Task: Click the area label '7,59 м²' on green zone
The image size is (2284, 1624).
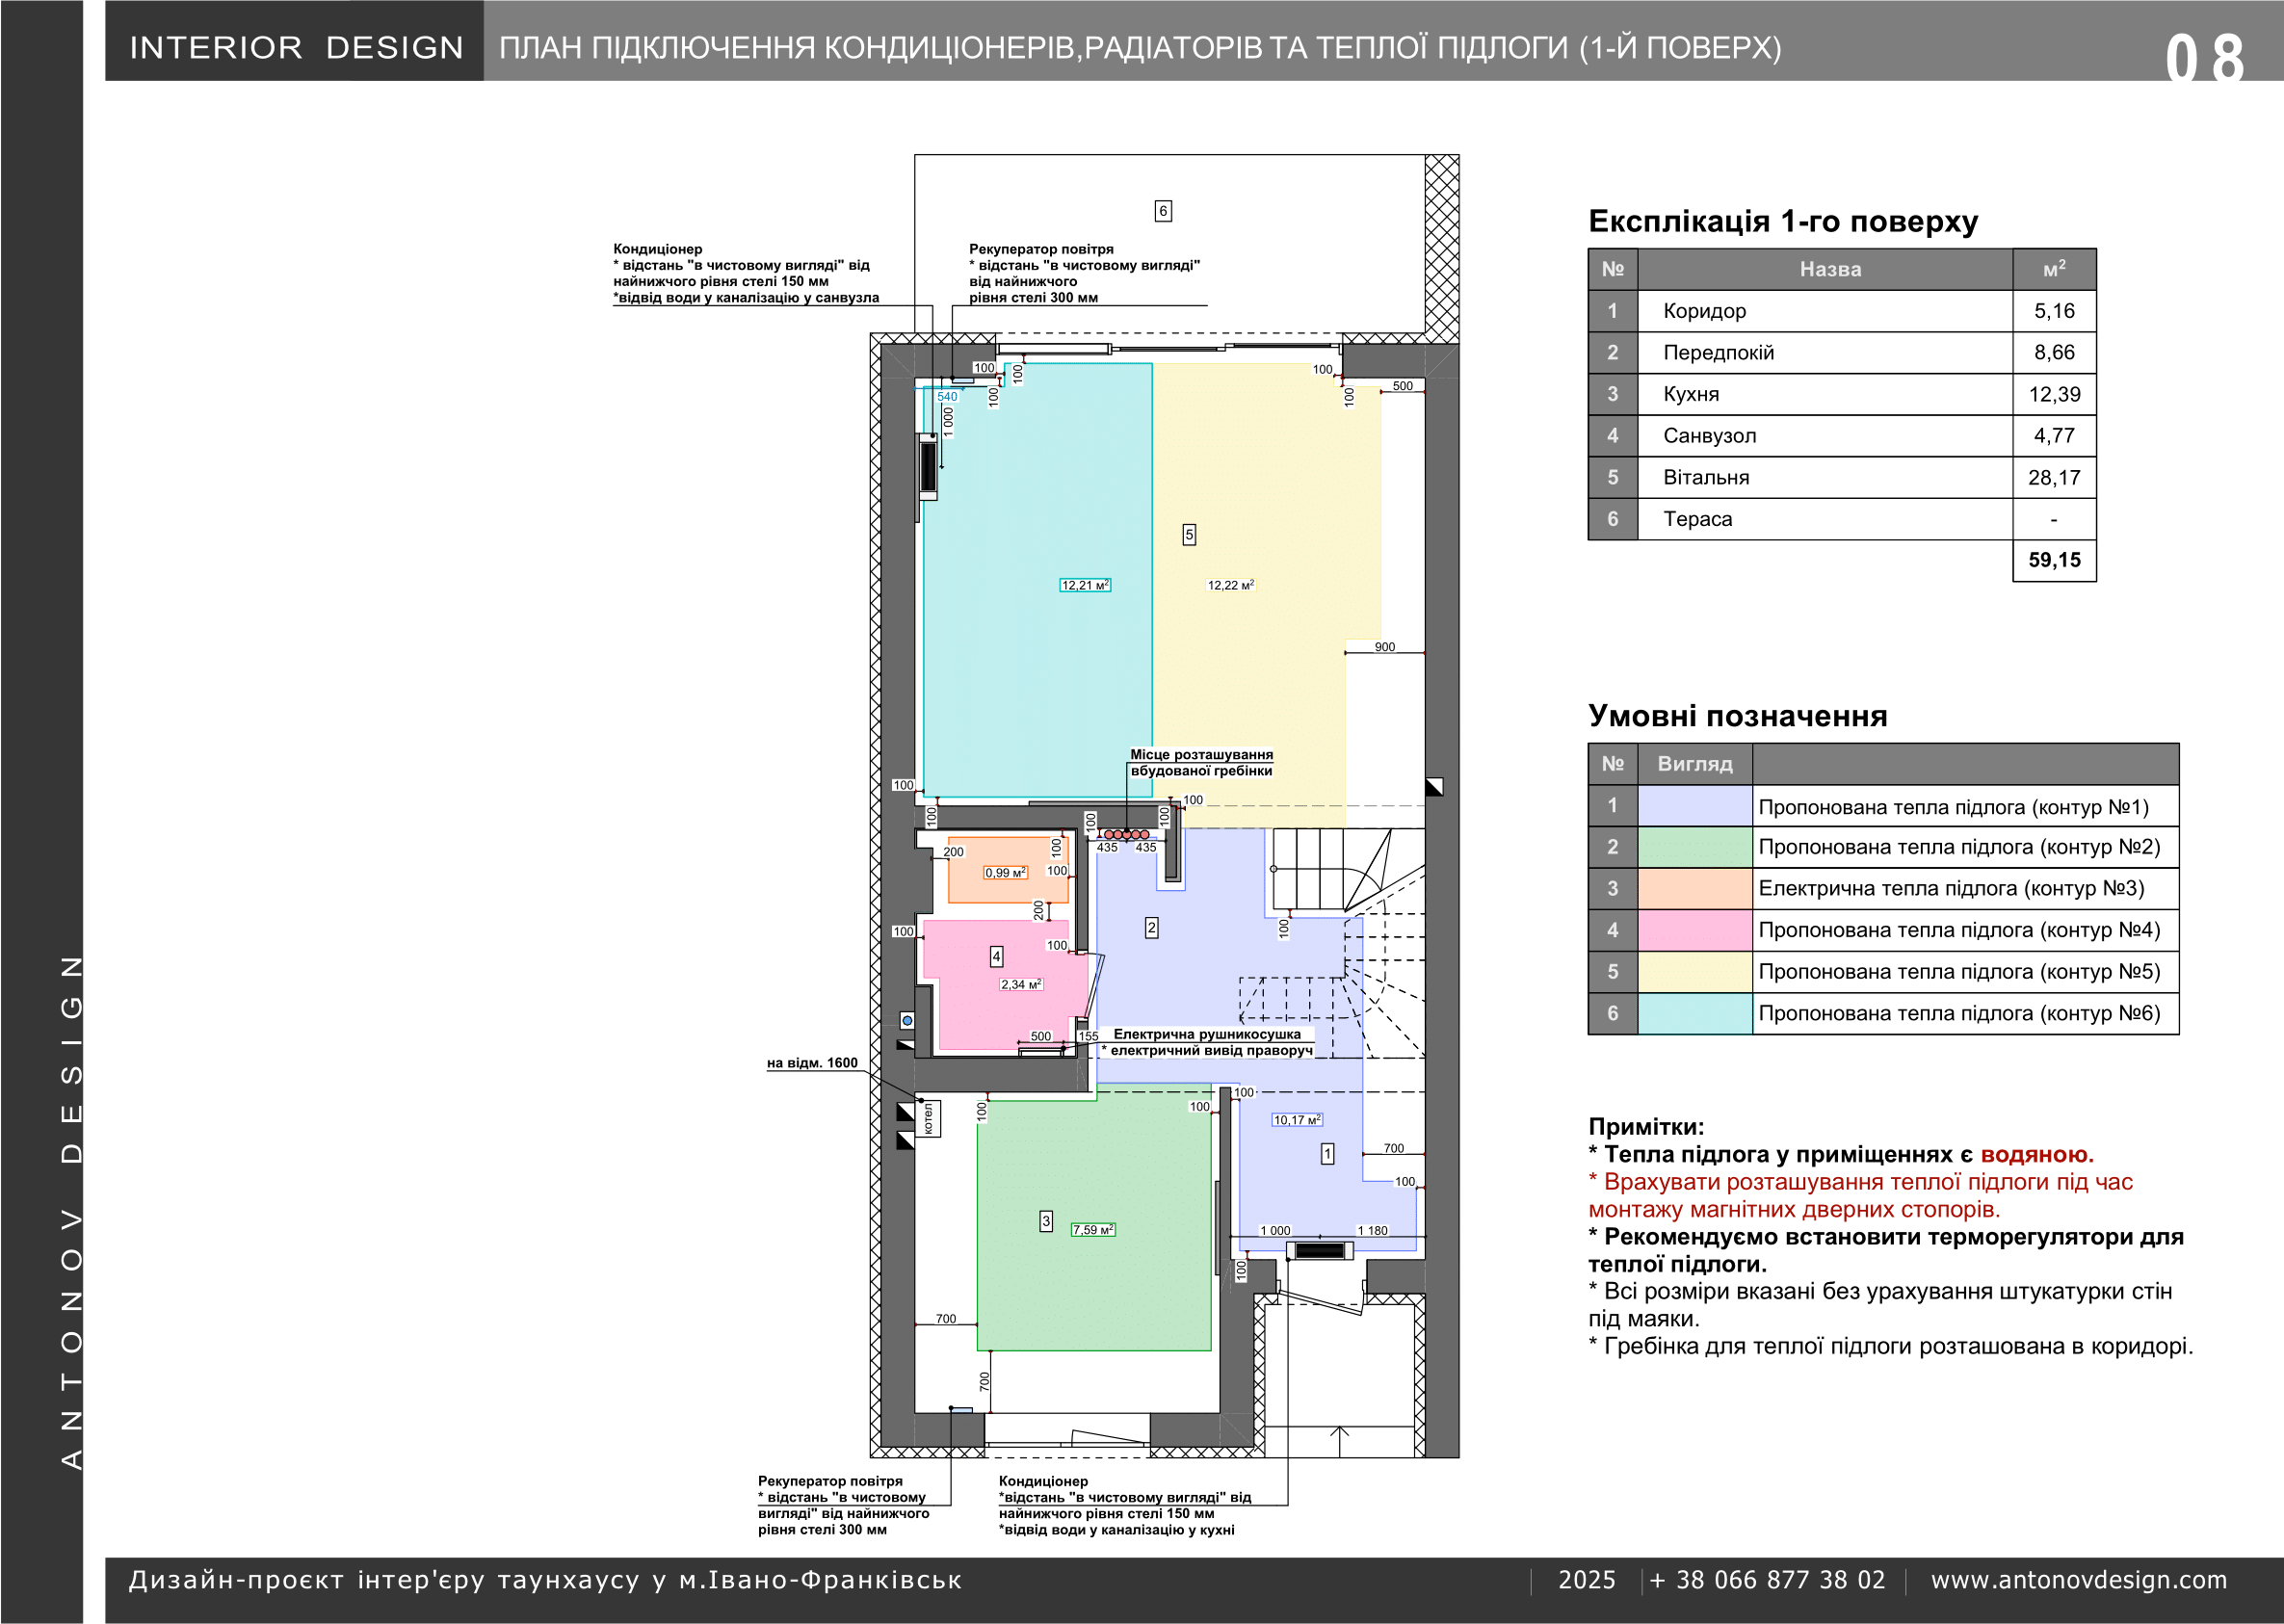Action: point(1093,1230)
